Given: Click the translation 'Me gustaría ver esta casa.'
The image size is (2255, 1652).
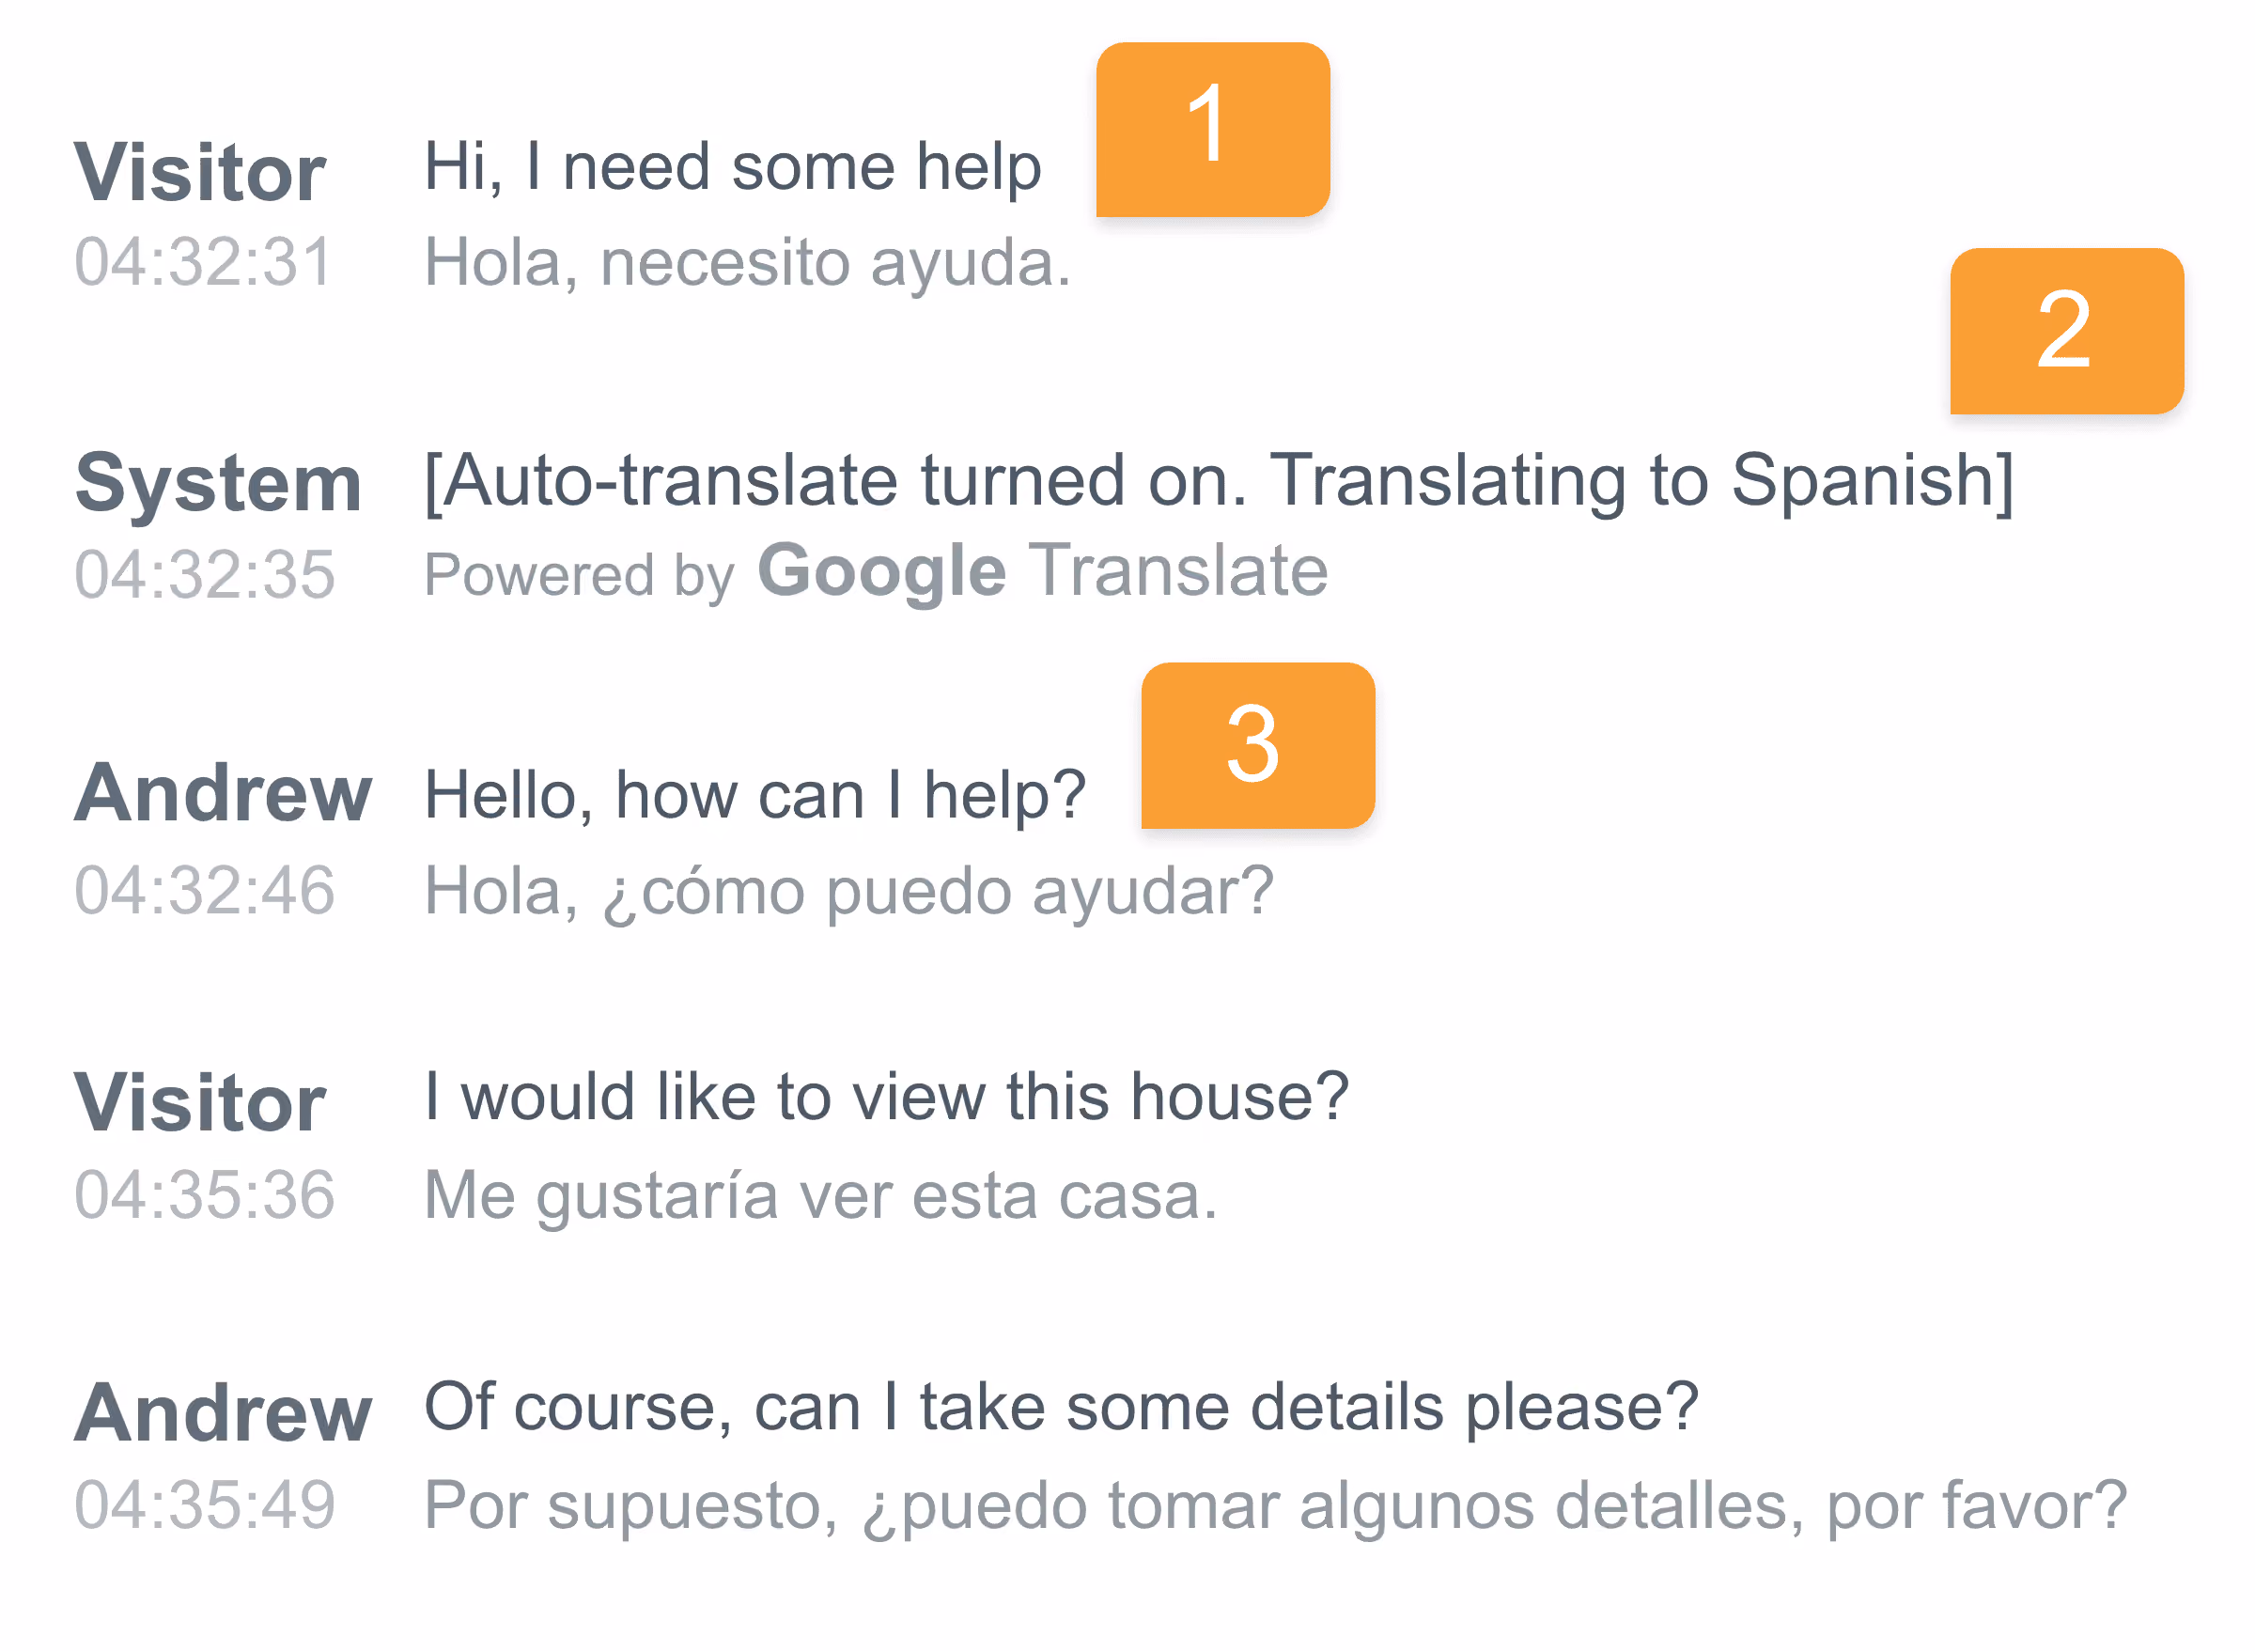Looking at the screenshot, I should 821,1196.
